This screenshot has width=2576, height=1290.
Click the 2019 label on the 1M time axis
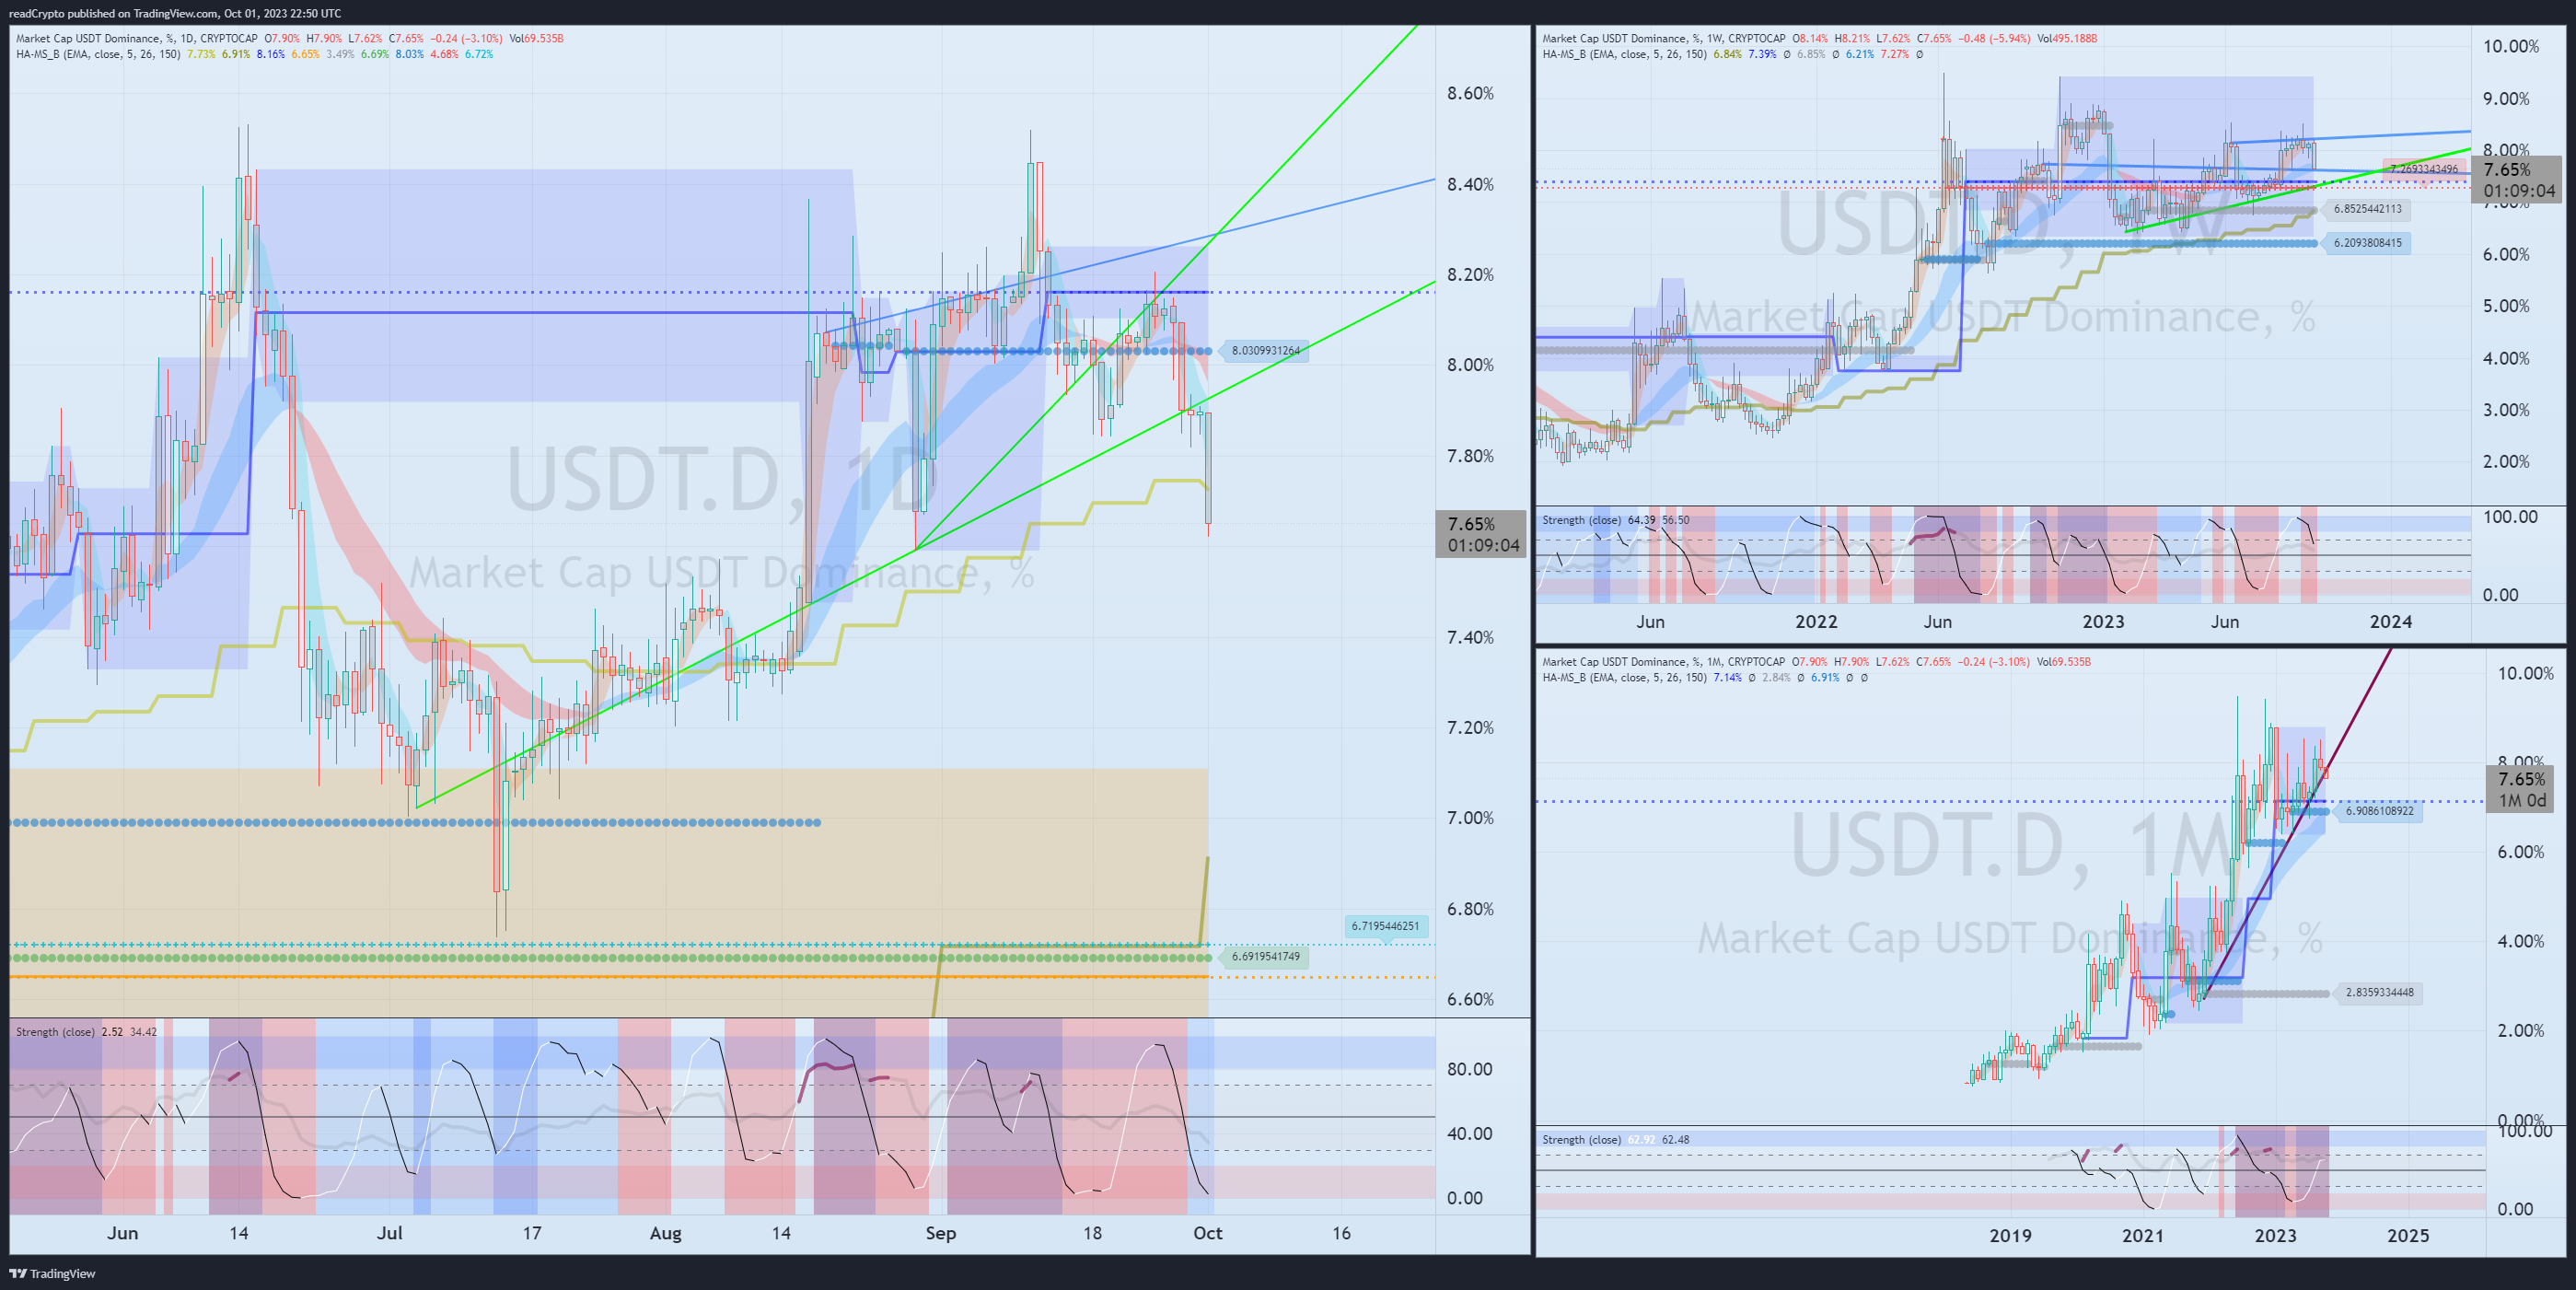pyautogui.click(x=2010, y=1236)
